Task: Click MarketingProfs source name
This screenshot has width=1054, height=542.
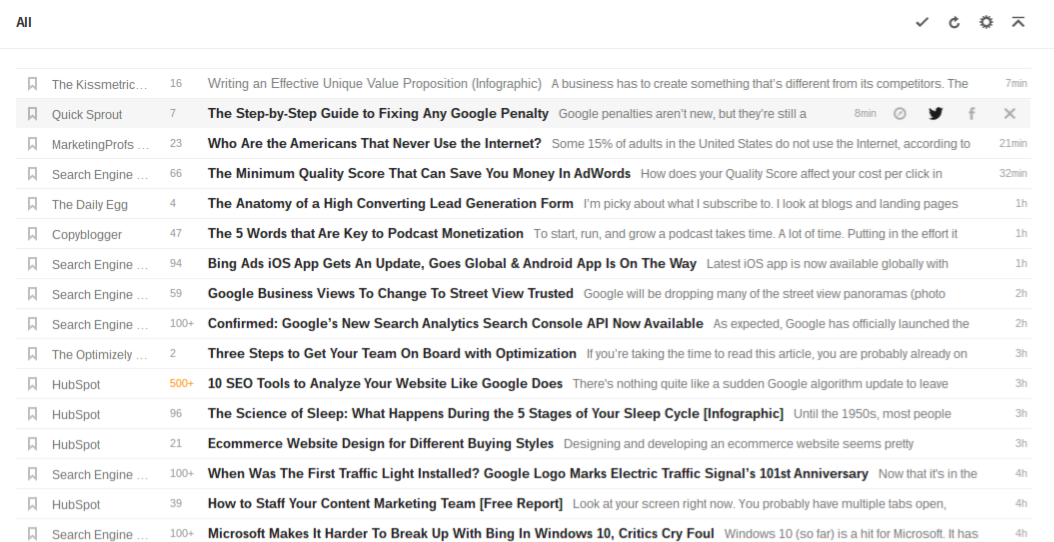Action: click(x=100, y=145)
